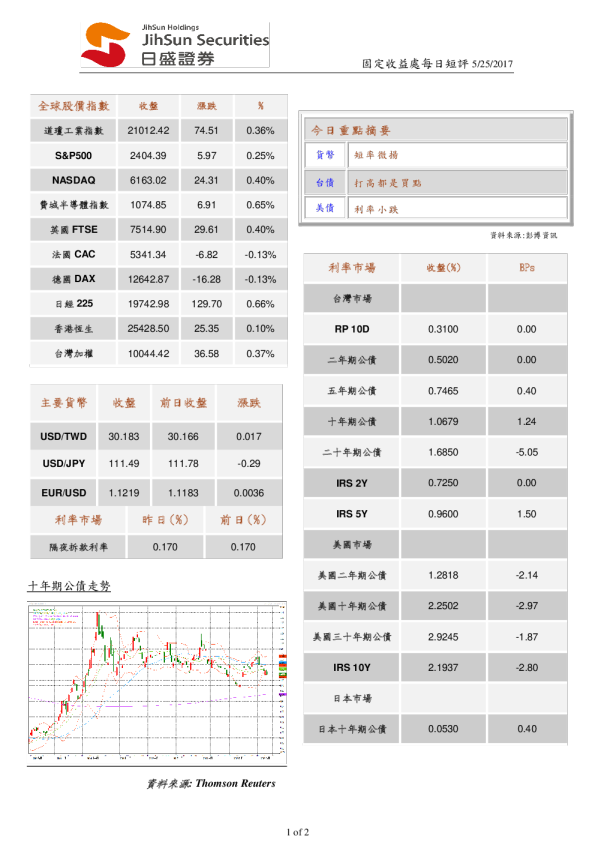Screen dimensions: 595x842
Task: Click the 0.0036 EUR/USD change
Action: 249,493
